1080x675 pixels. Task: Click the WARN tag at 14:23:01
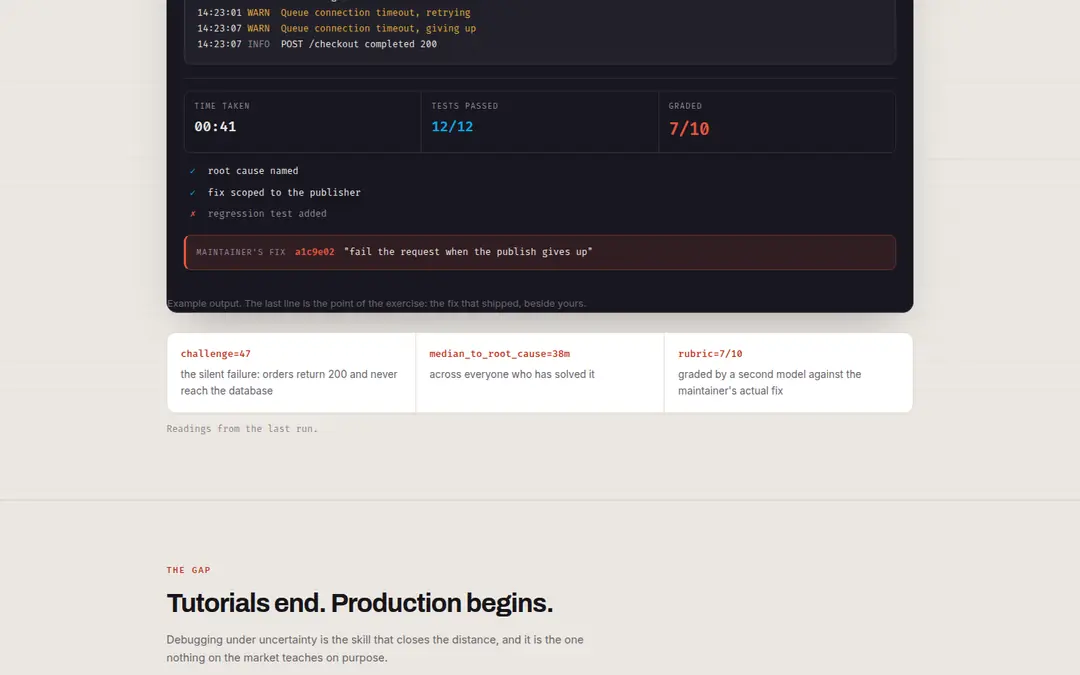(x=258, y=12)
